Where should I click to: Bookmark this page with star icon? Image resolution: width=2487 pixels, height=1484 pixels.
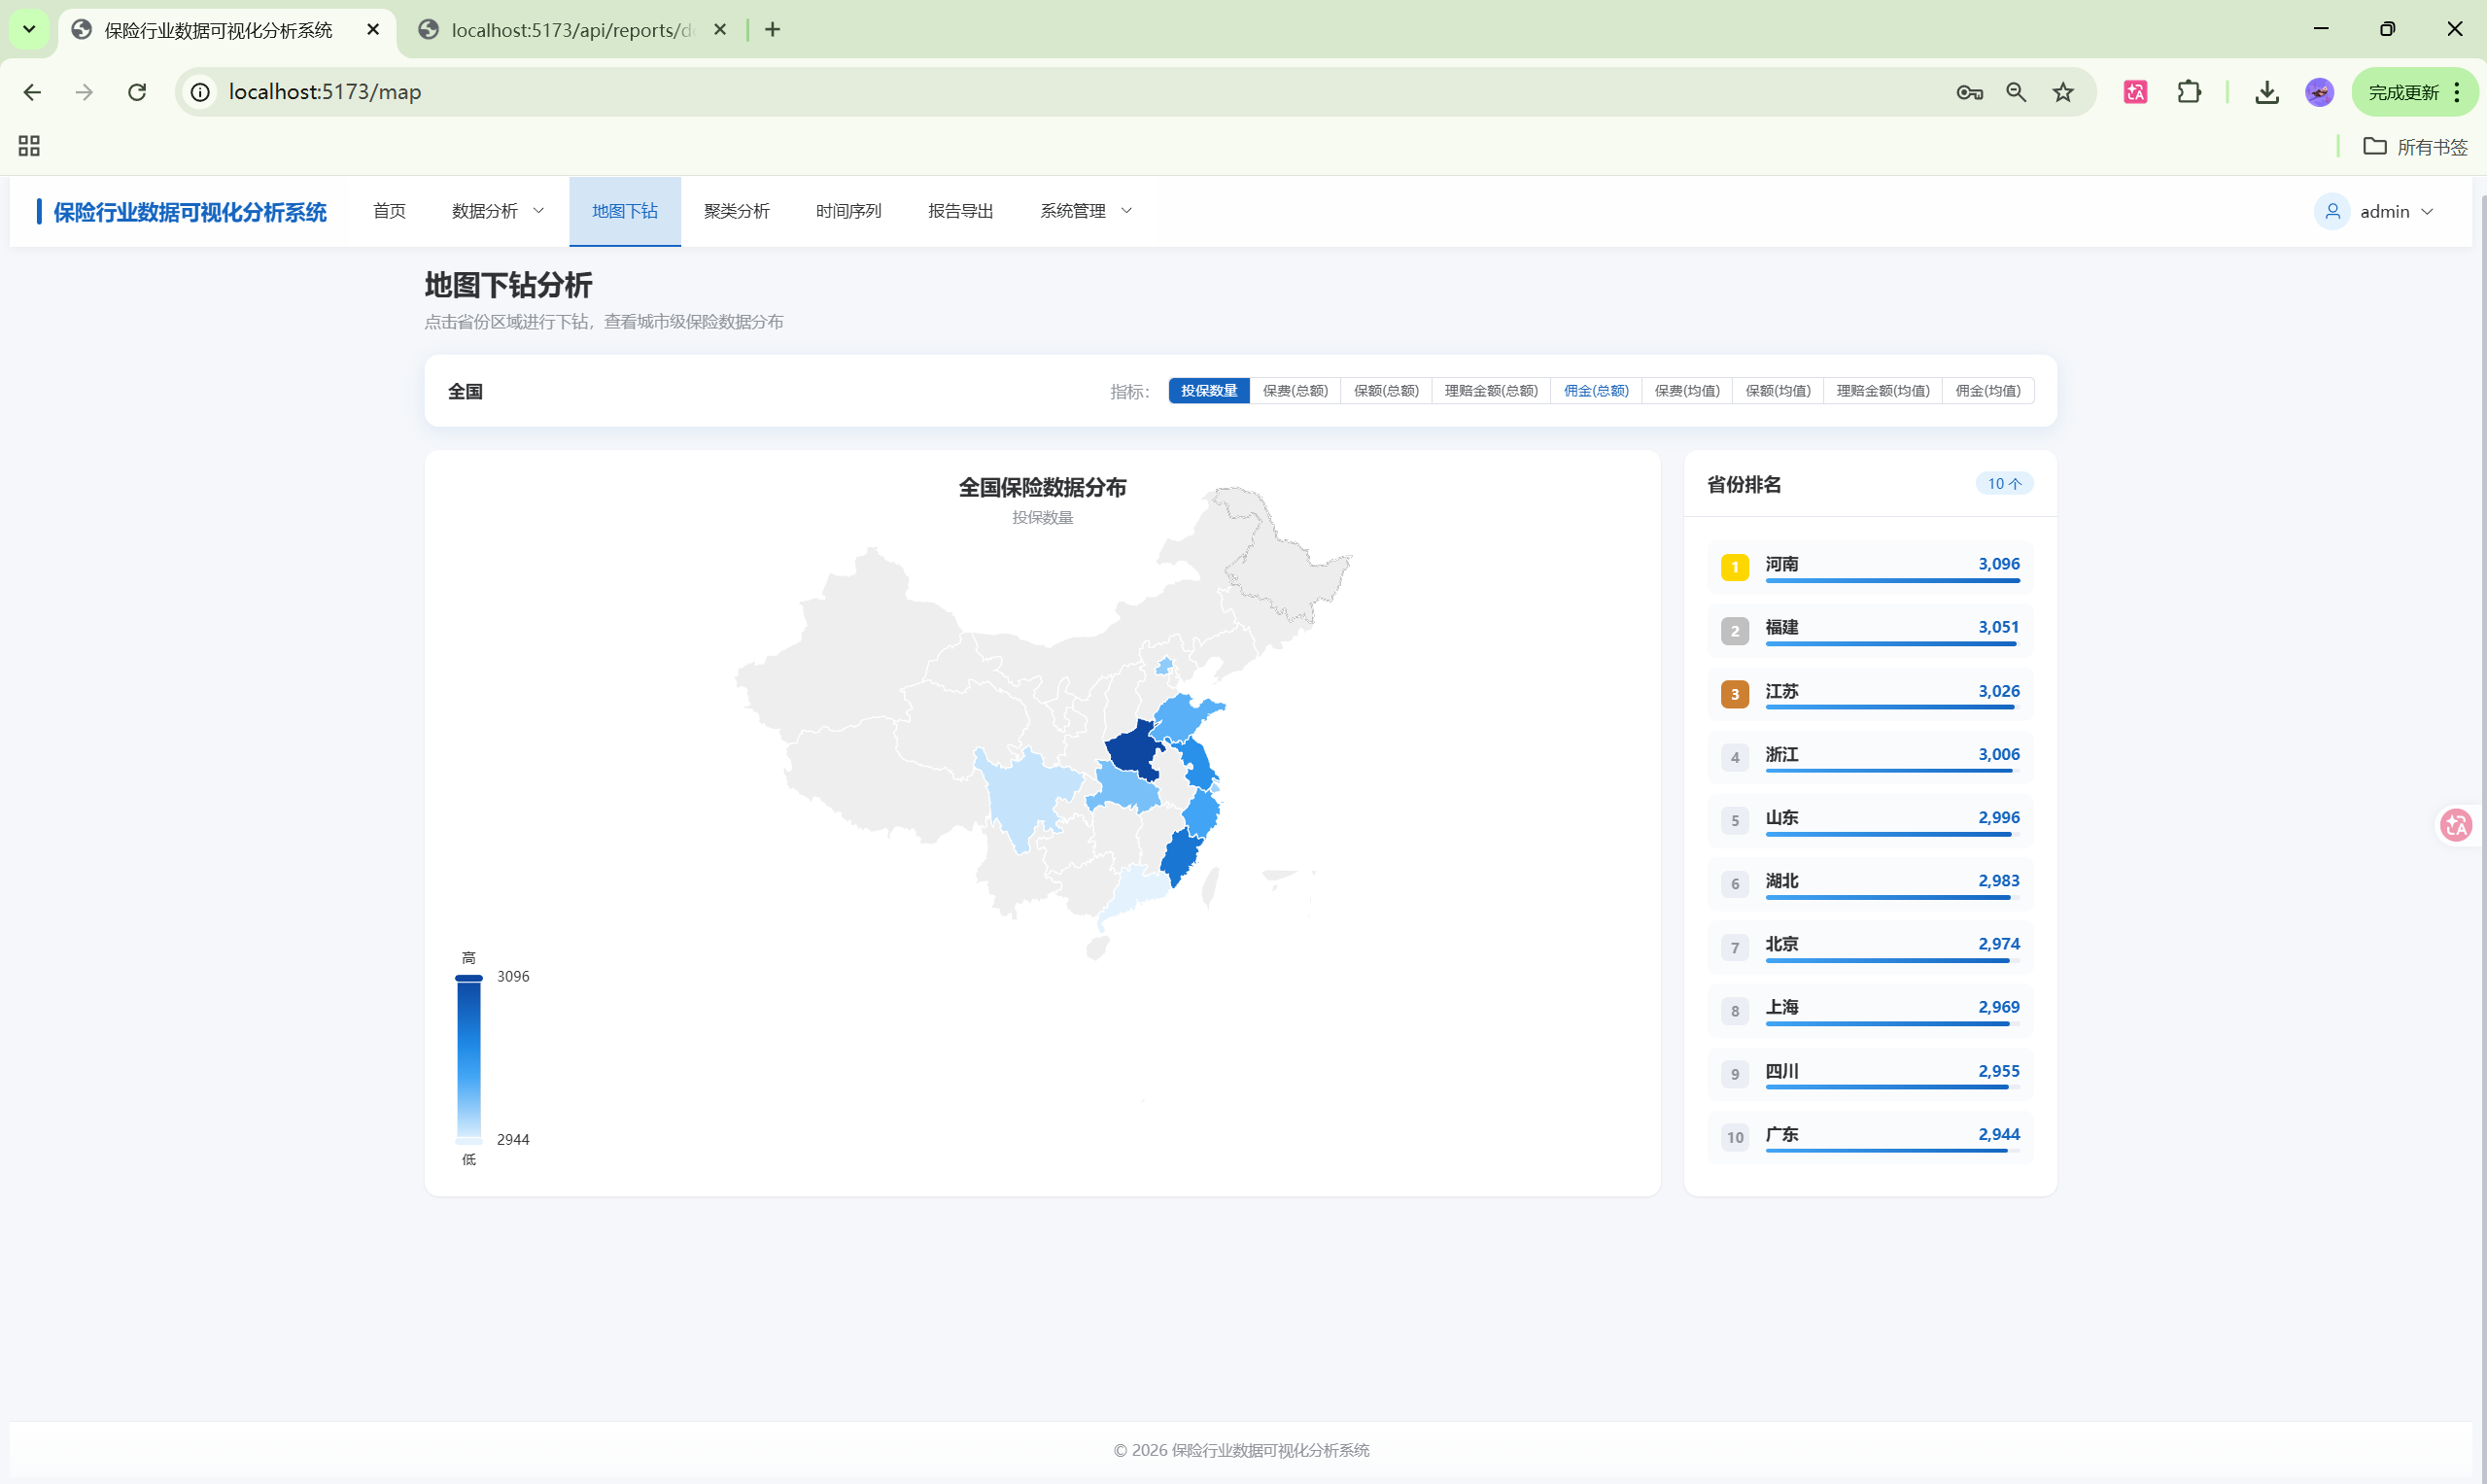2063,92
